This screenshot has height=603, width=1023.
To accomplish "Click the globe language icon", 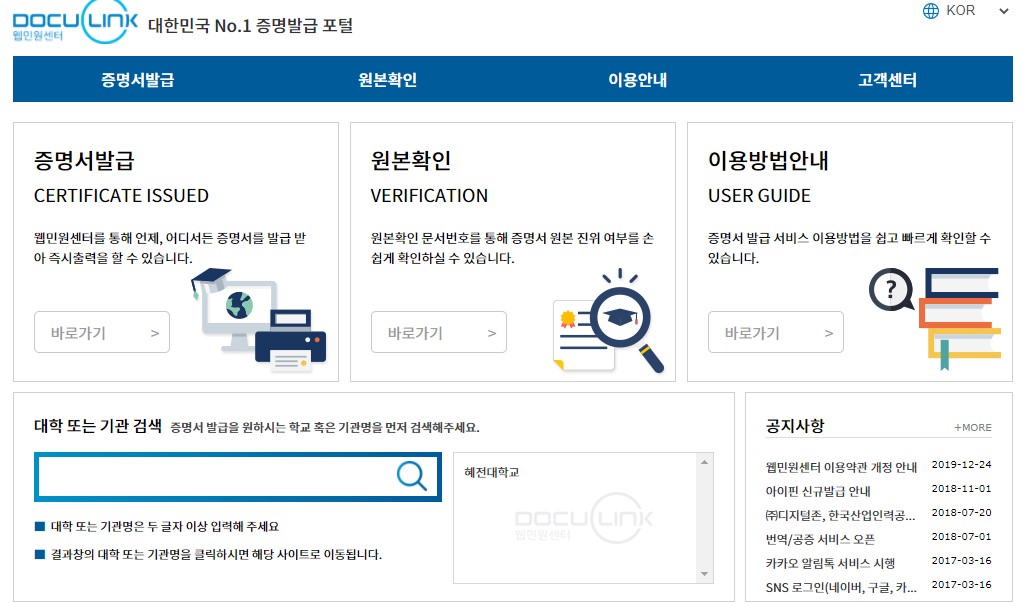I will coord(931,11).
